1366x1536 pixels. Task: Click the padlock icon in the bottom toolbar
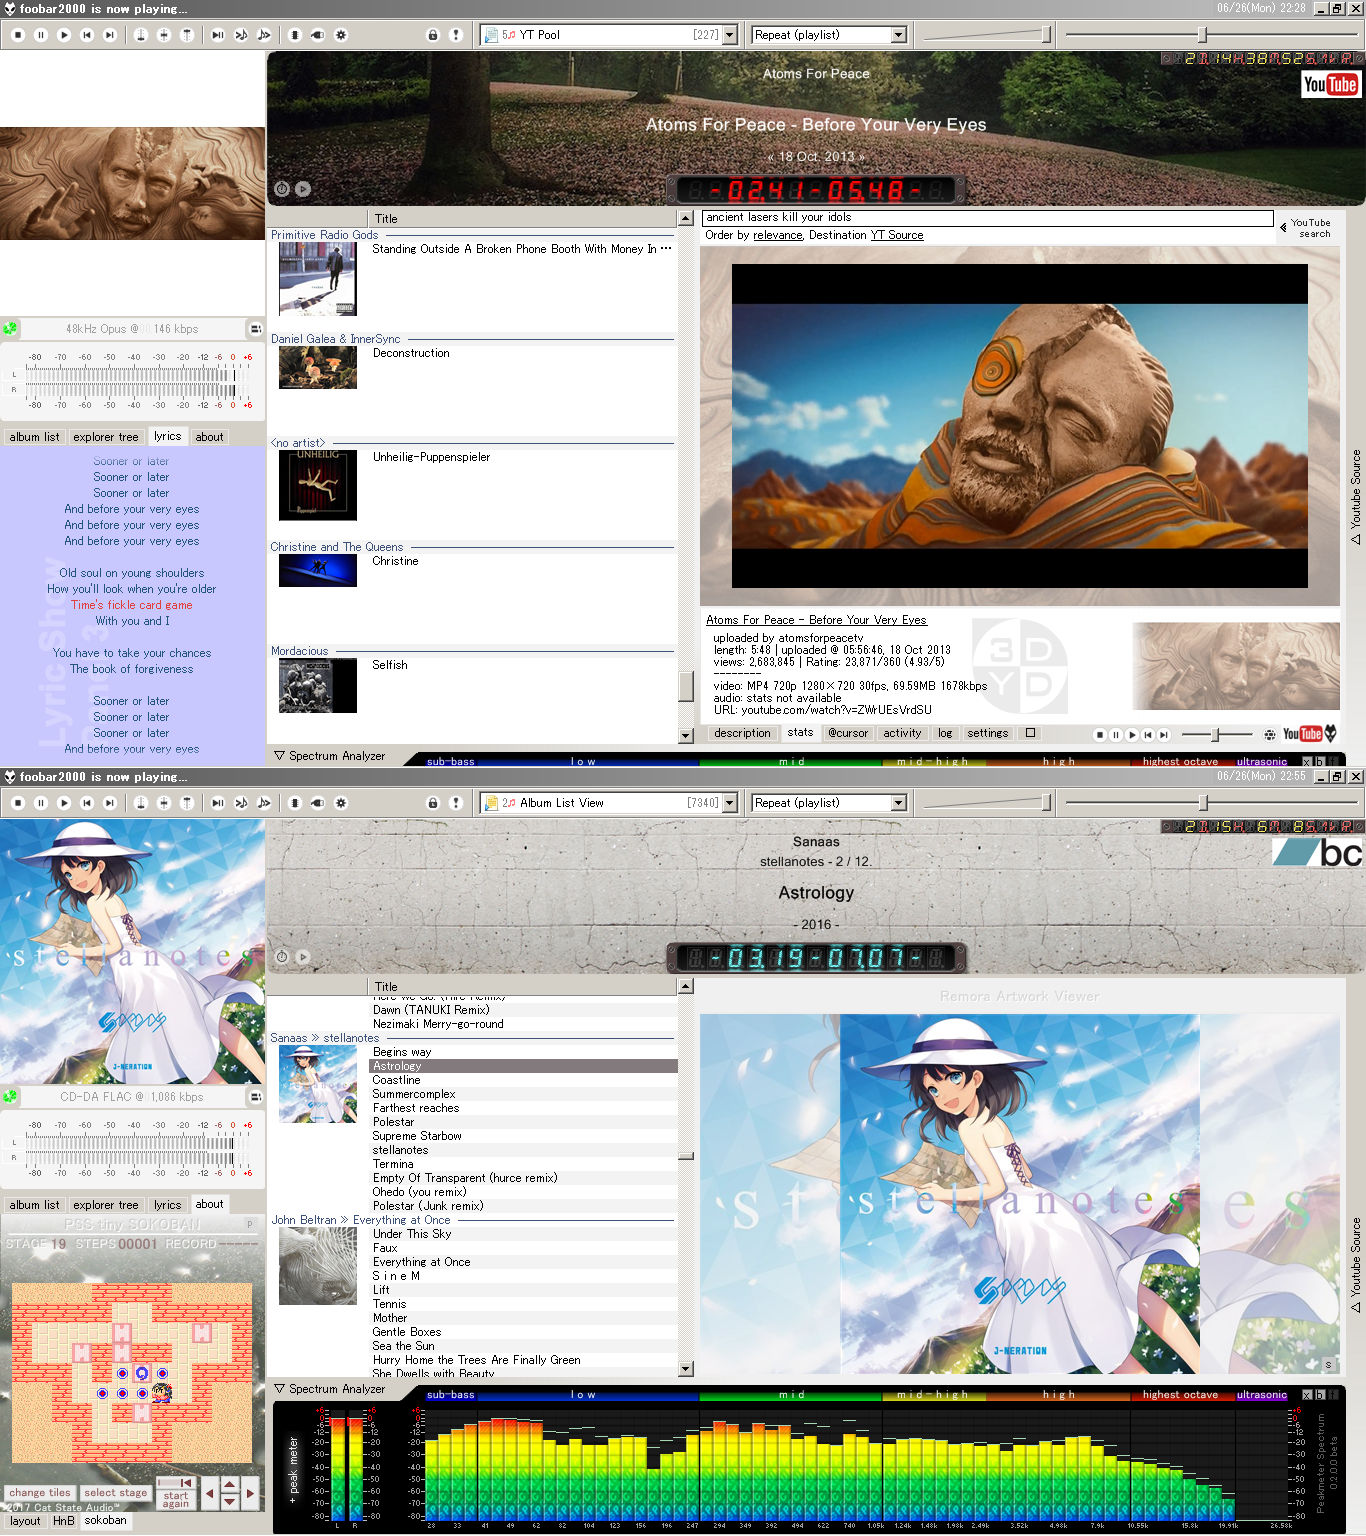point(432,803)
